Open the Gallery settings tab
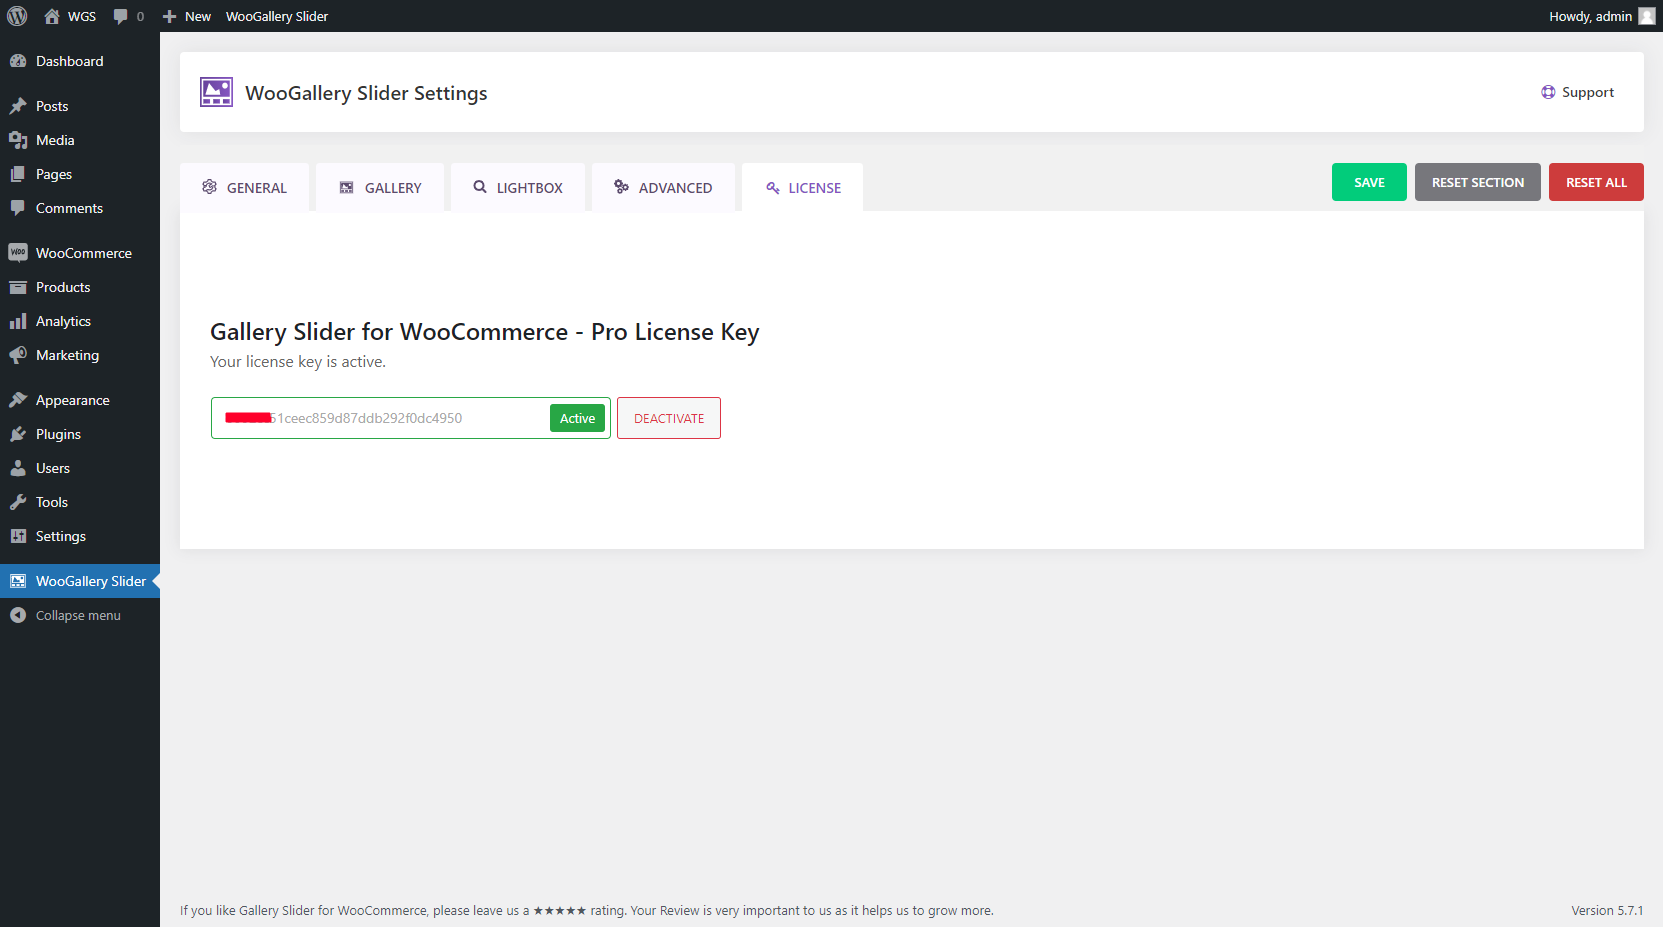The width and height of the screenshot is (1663, 927). 380,188
